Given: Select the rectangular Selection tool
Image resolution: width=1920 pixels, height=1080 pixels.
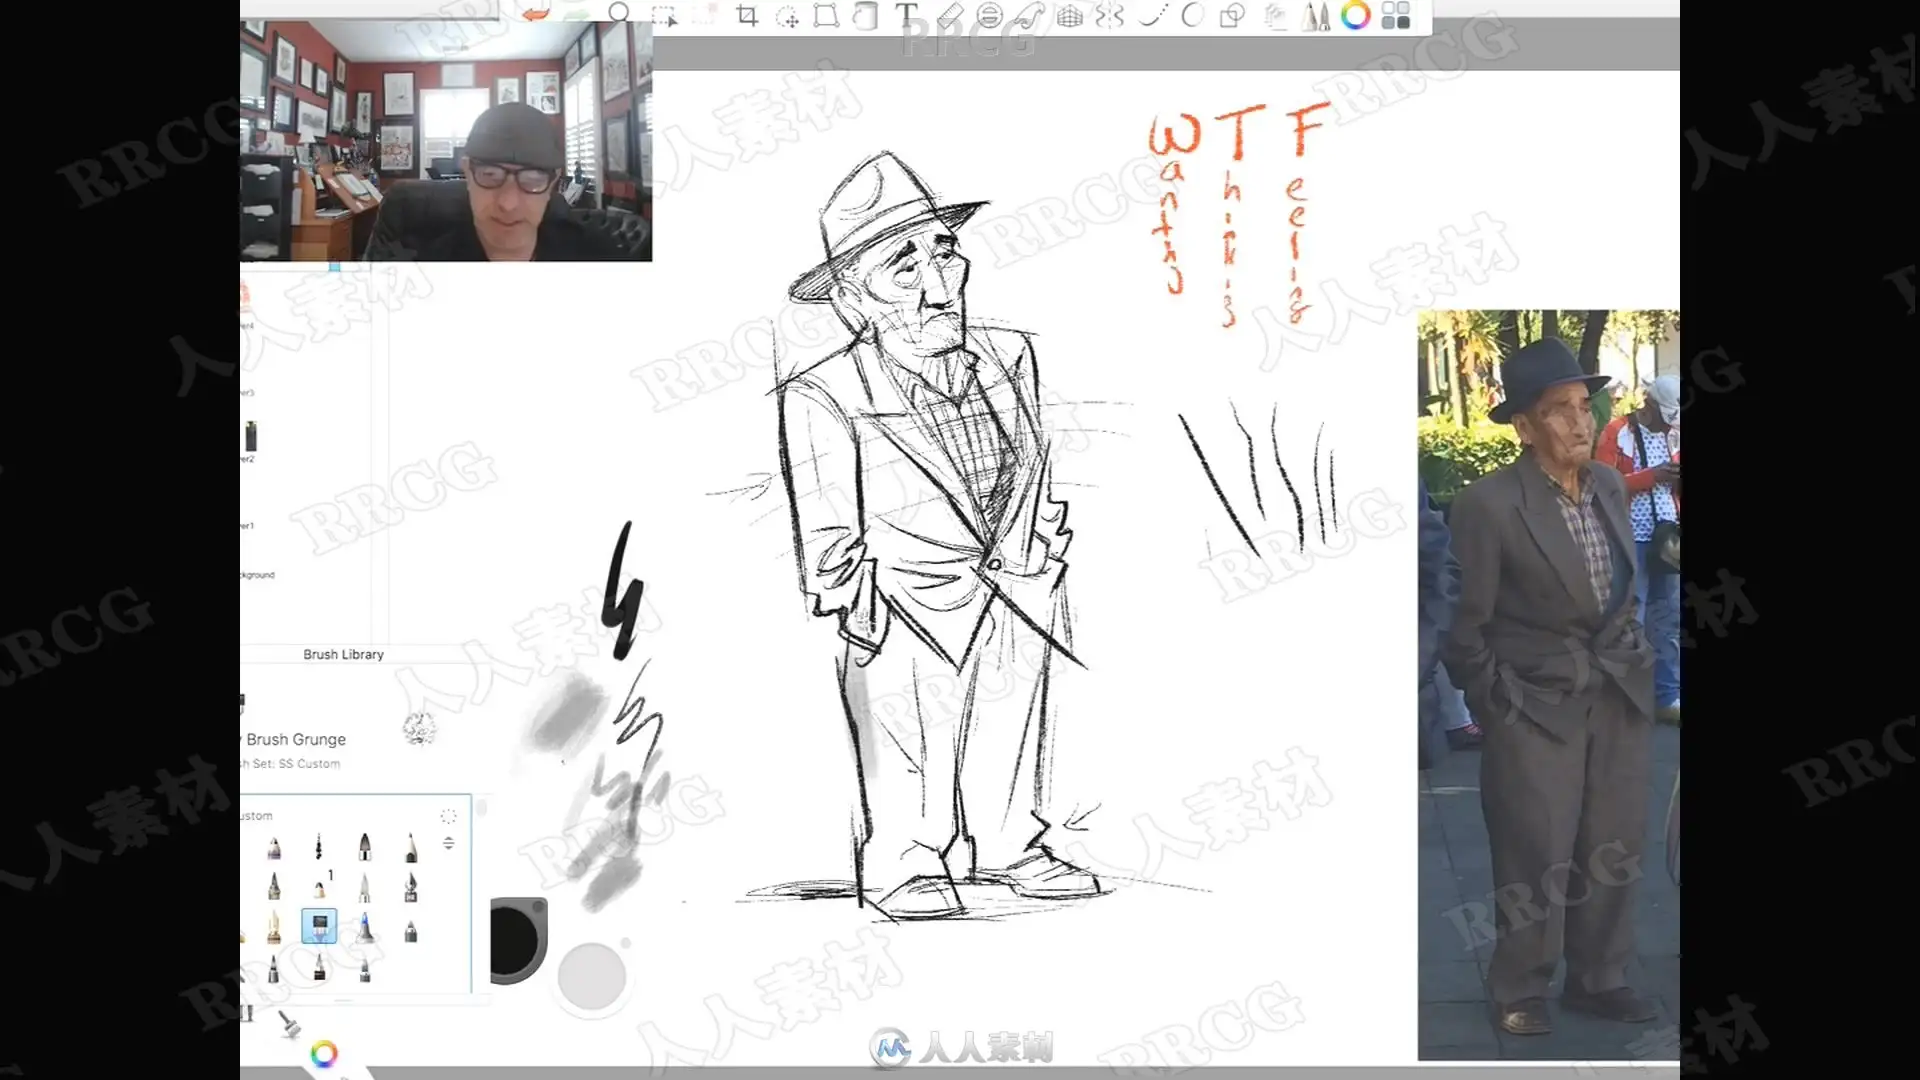Looking at the screenshot, I should [663, 16].
